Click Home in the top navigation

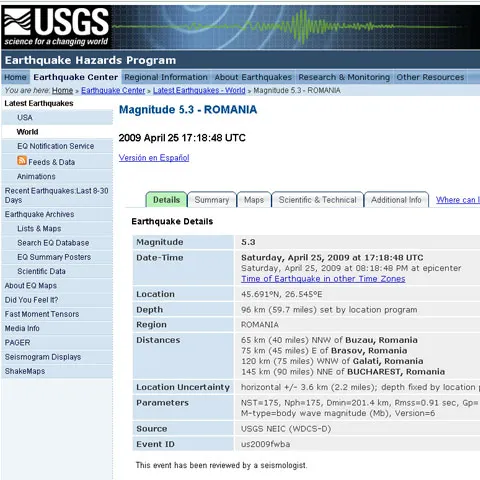click(15, 77)
